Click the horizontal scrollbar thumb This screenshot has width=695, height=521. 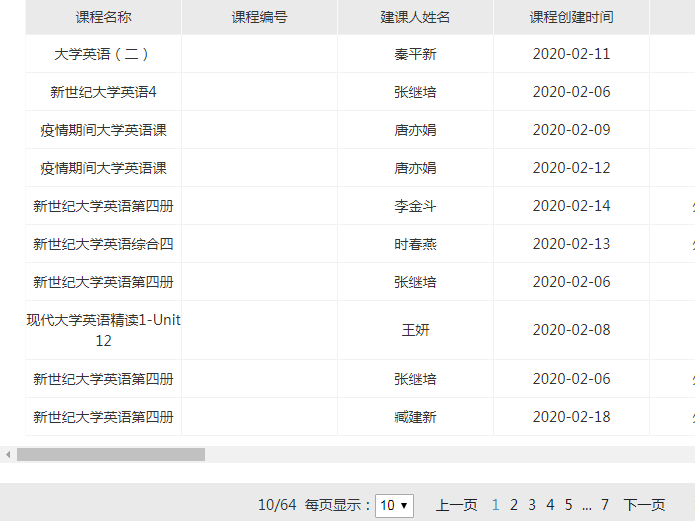click(x=110, y=454)
